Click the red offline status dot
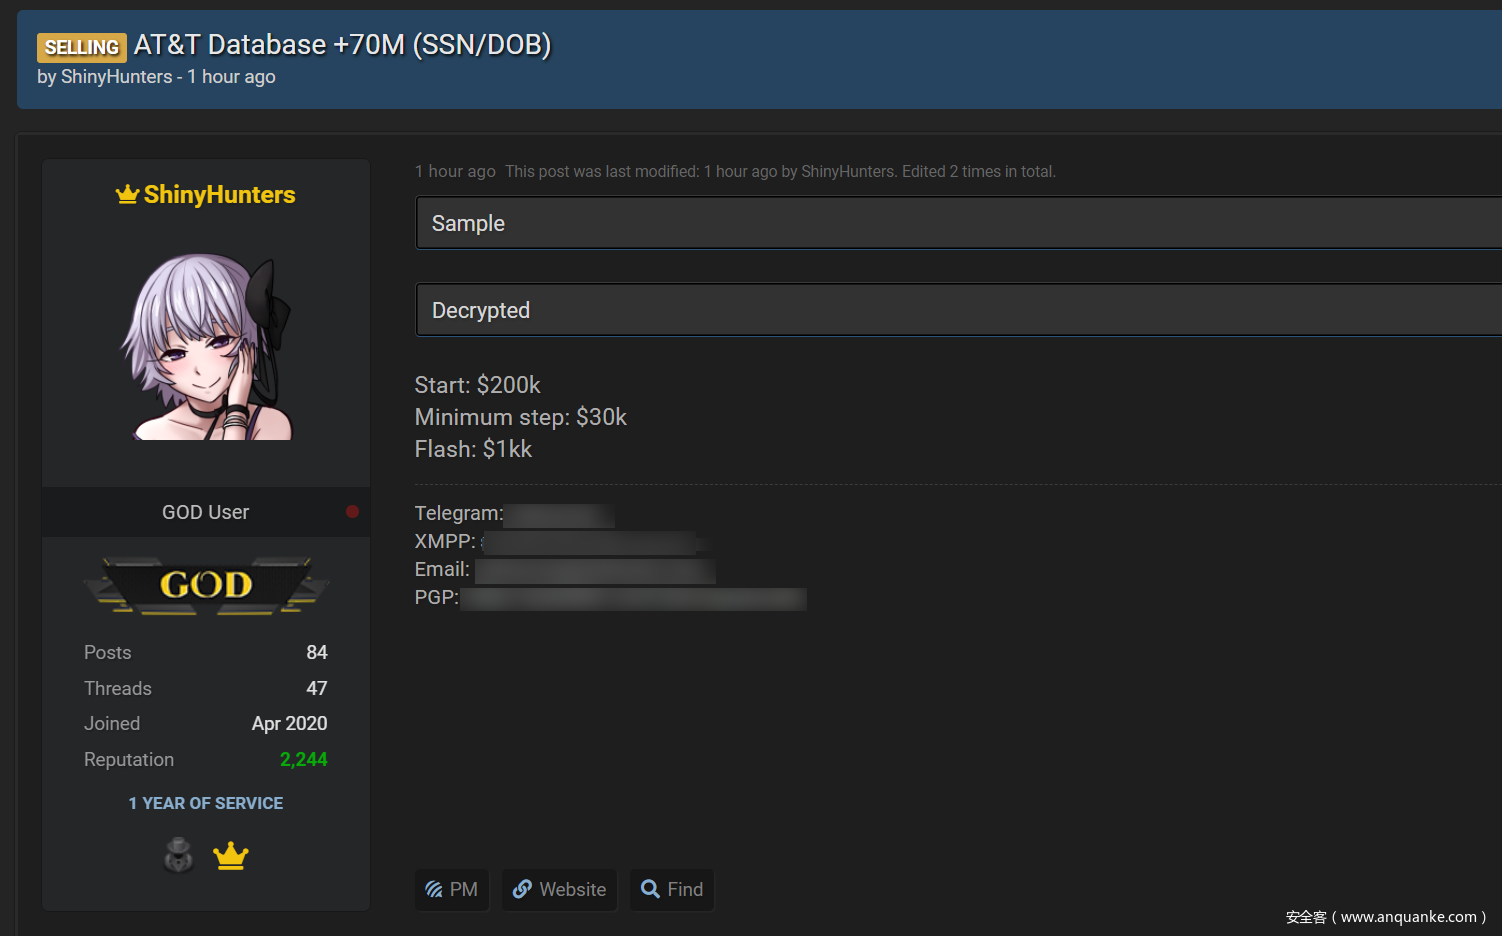The height and width of the screenshot is (936, 1502). pyautogui.click(x=352, y=511)
